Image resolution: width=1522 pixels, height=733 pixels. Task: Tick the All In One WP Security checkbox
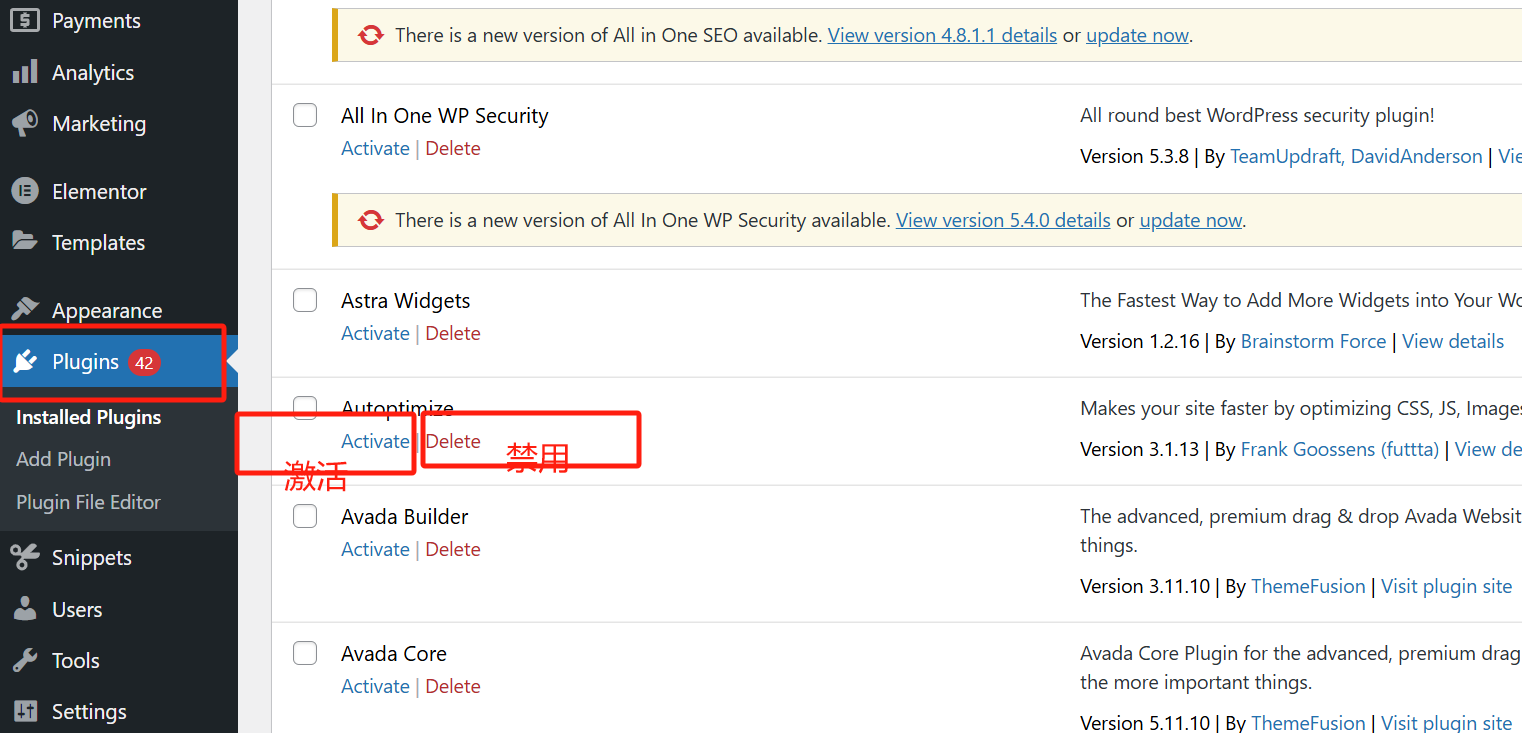[305, 115]
